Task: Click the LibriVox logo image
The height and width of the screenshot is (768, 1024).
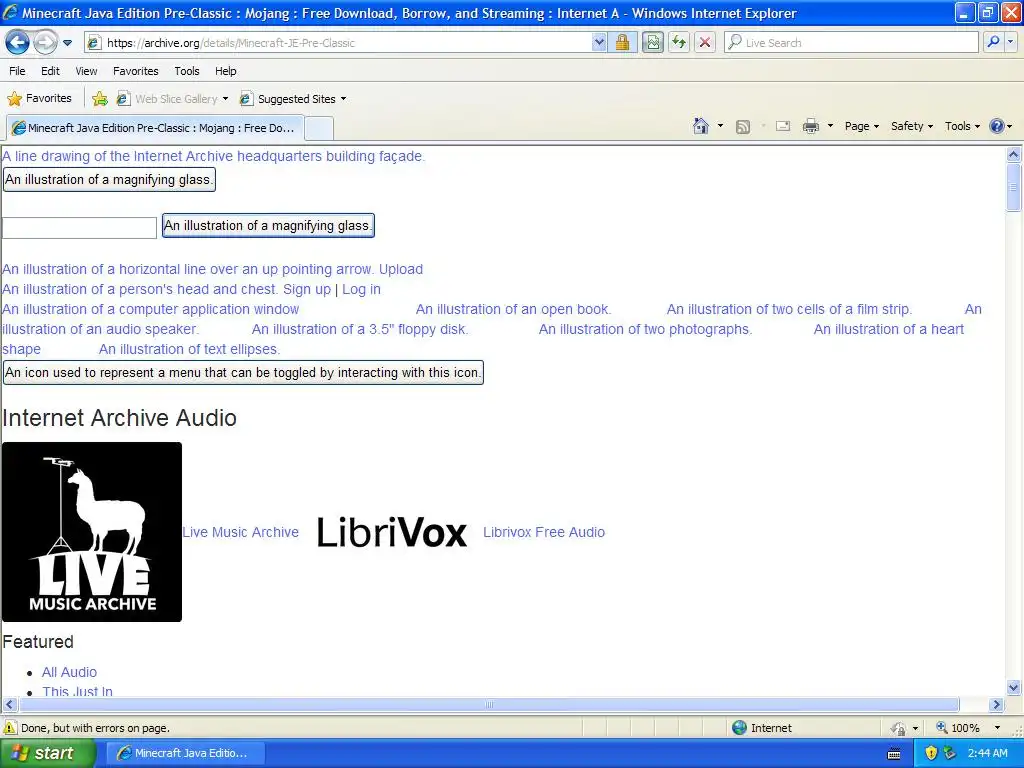Action: click(392, 532)
